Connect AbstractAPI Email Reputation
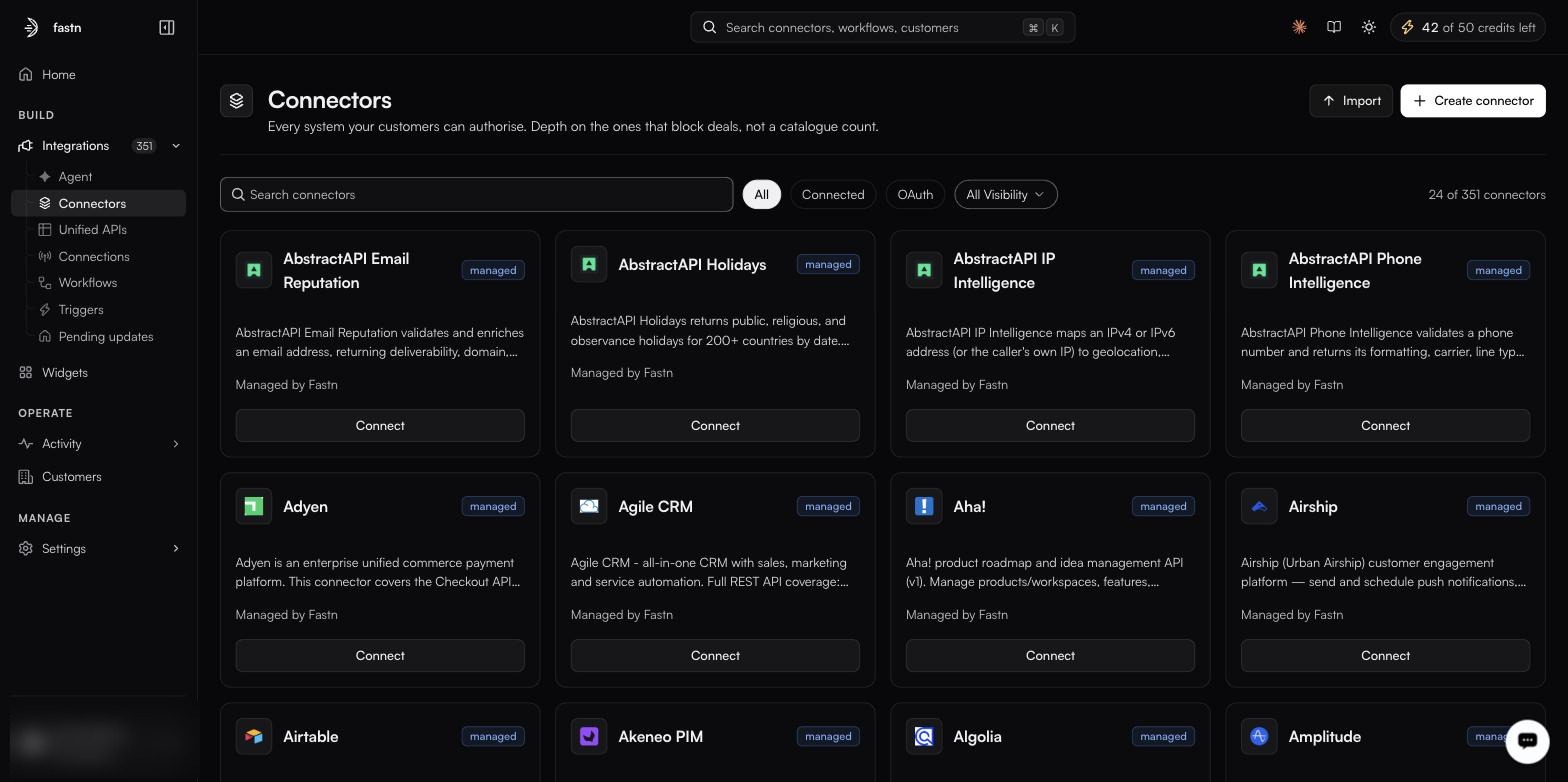Screen dimensions: 1568x782 pyautogui.click(x=380, y=425)
